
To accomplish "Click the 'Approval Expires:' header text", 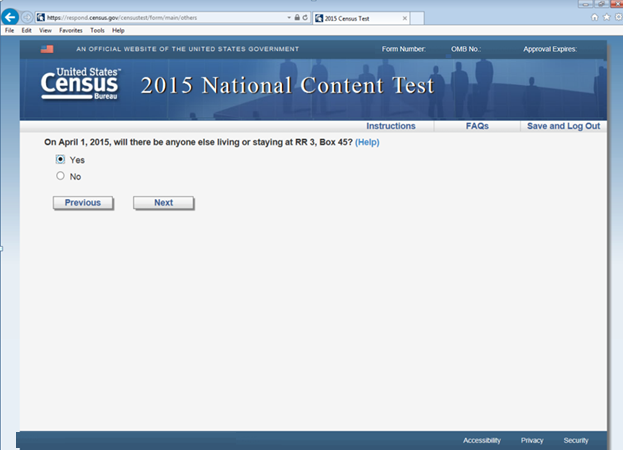I will (x=550, y=49).
